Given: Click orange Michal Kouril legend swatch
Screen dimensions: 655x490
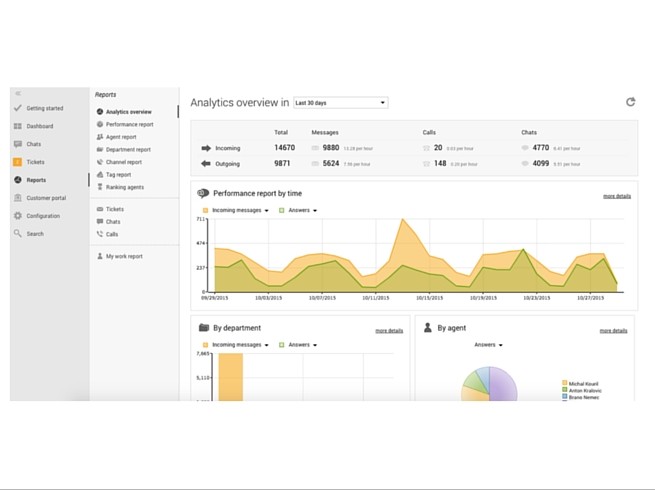Looking at the screenshot, I should [x=565, y=383].
